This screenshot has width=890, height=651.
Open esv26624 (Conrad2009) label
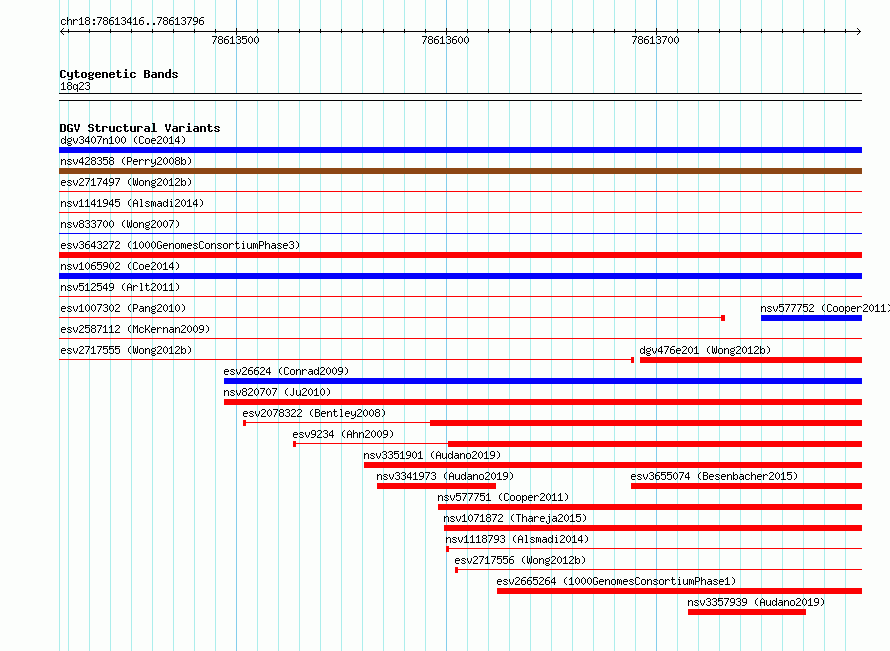point(286,371)
